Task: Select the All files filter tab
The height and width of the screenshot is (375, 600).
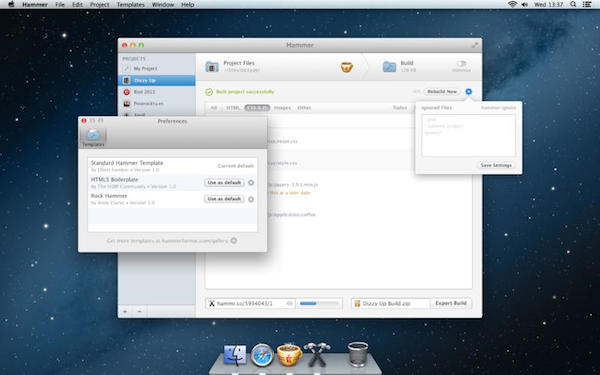Action: tap(214, 108)
